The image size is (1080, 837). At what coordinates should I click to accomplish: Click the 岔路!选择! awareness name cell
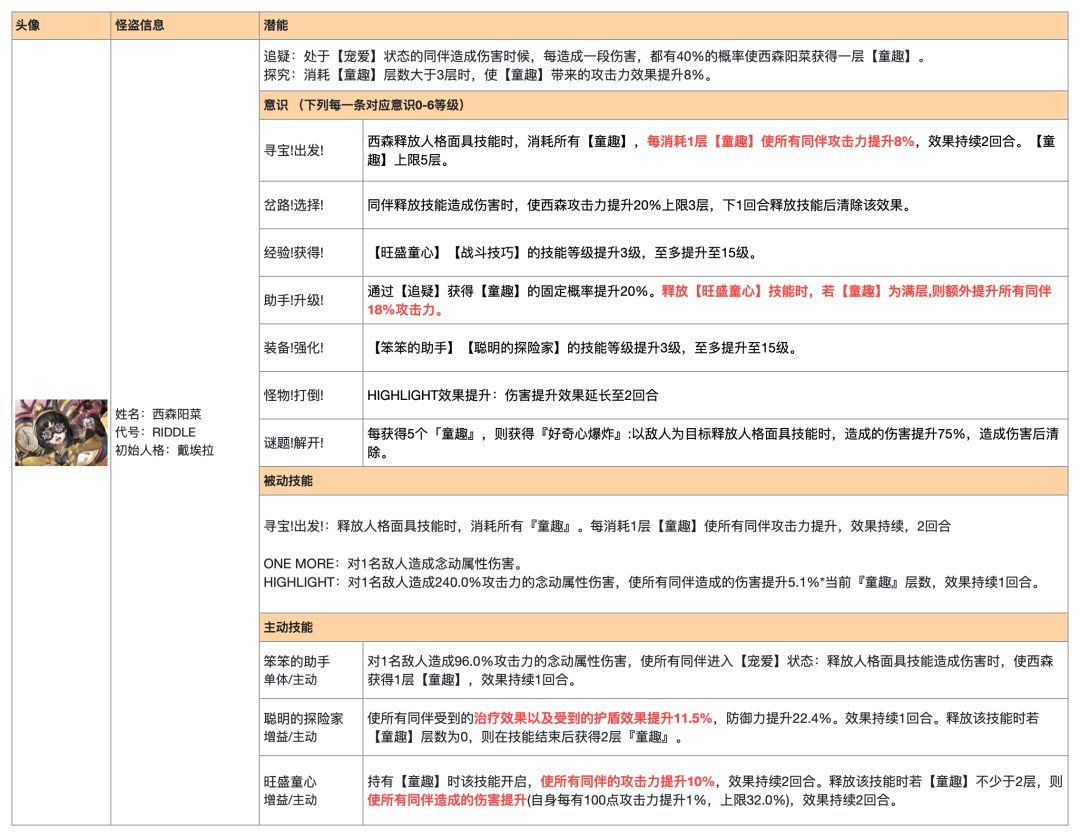coord(311,205)
